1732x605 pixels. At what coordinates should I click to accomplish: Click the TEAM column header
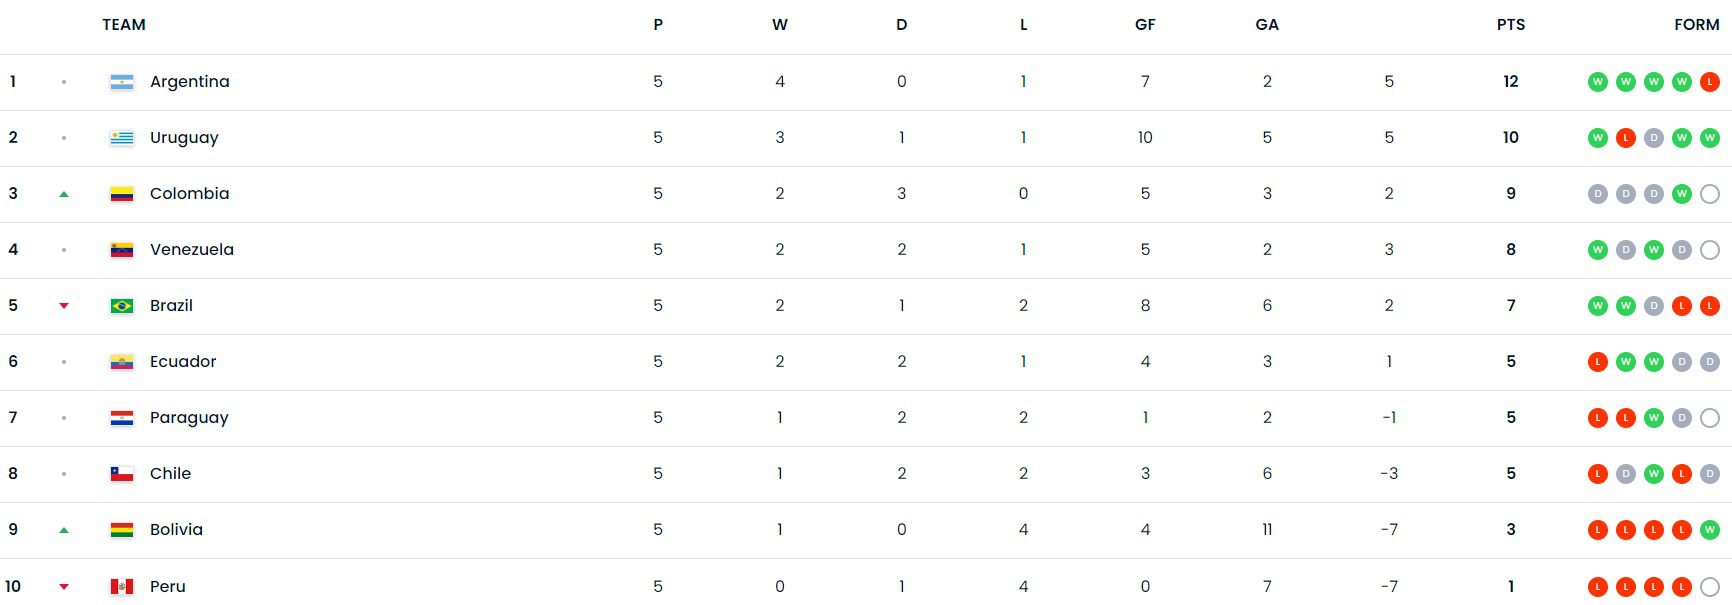point(124,25)
